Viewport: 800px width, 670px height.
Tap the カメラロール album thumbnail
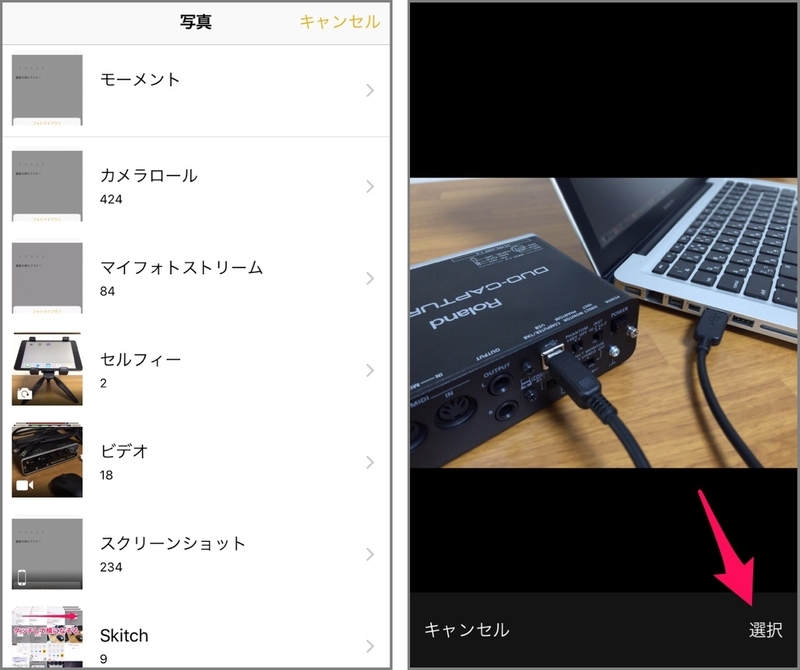[47, 186]
